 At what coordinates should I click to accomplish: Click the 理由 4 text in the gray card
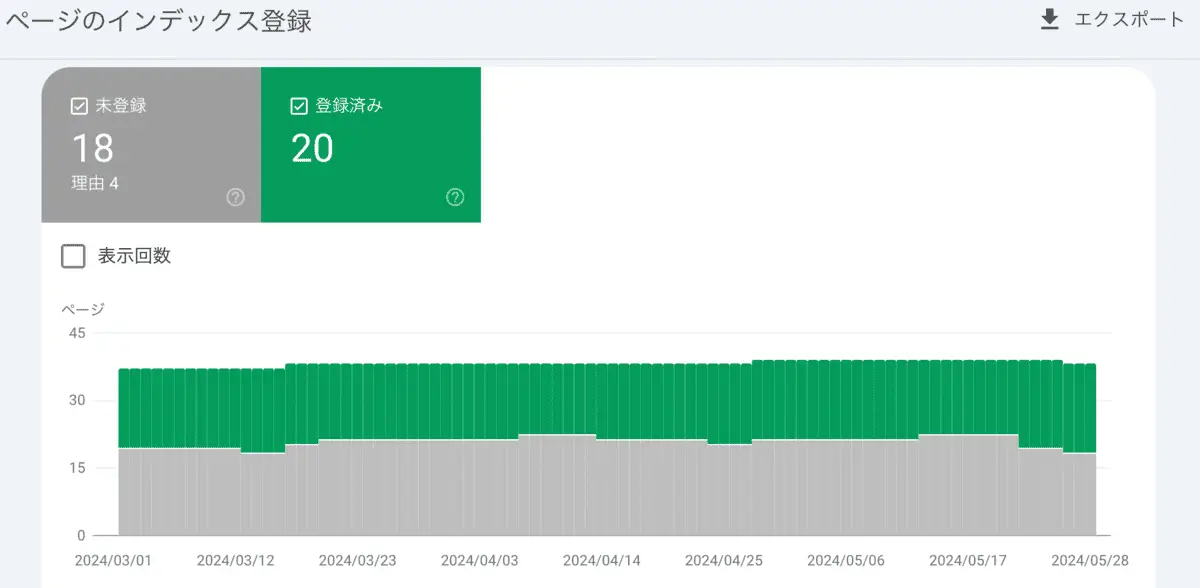click(95, 184)
